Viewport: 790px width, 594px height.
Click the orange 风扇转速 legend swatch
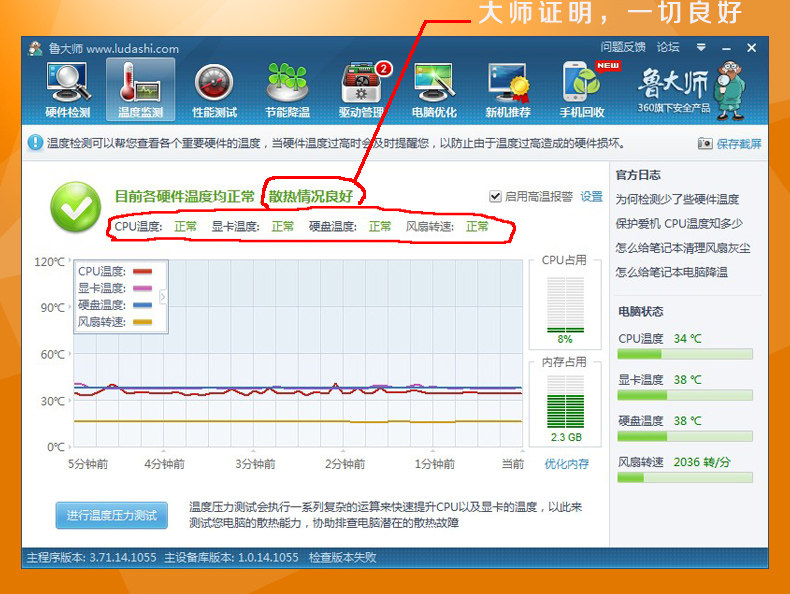(x=142, y=322)
